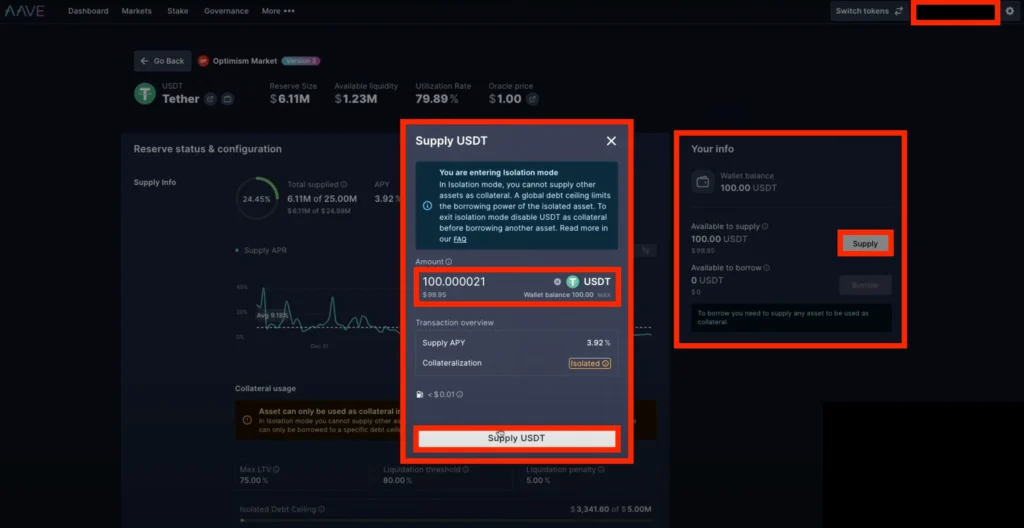Click the AAVE logo in header

click(x=24, y=11)
